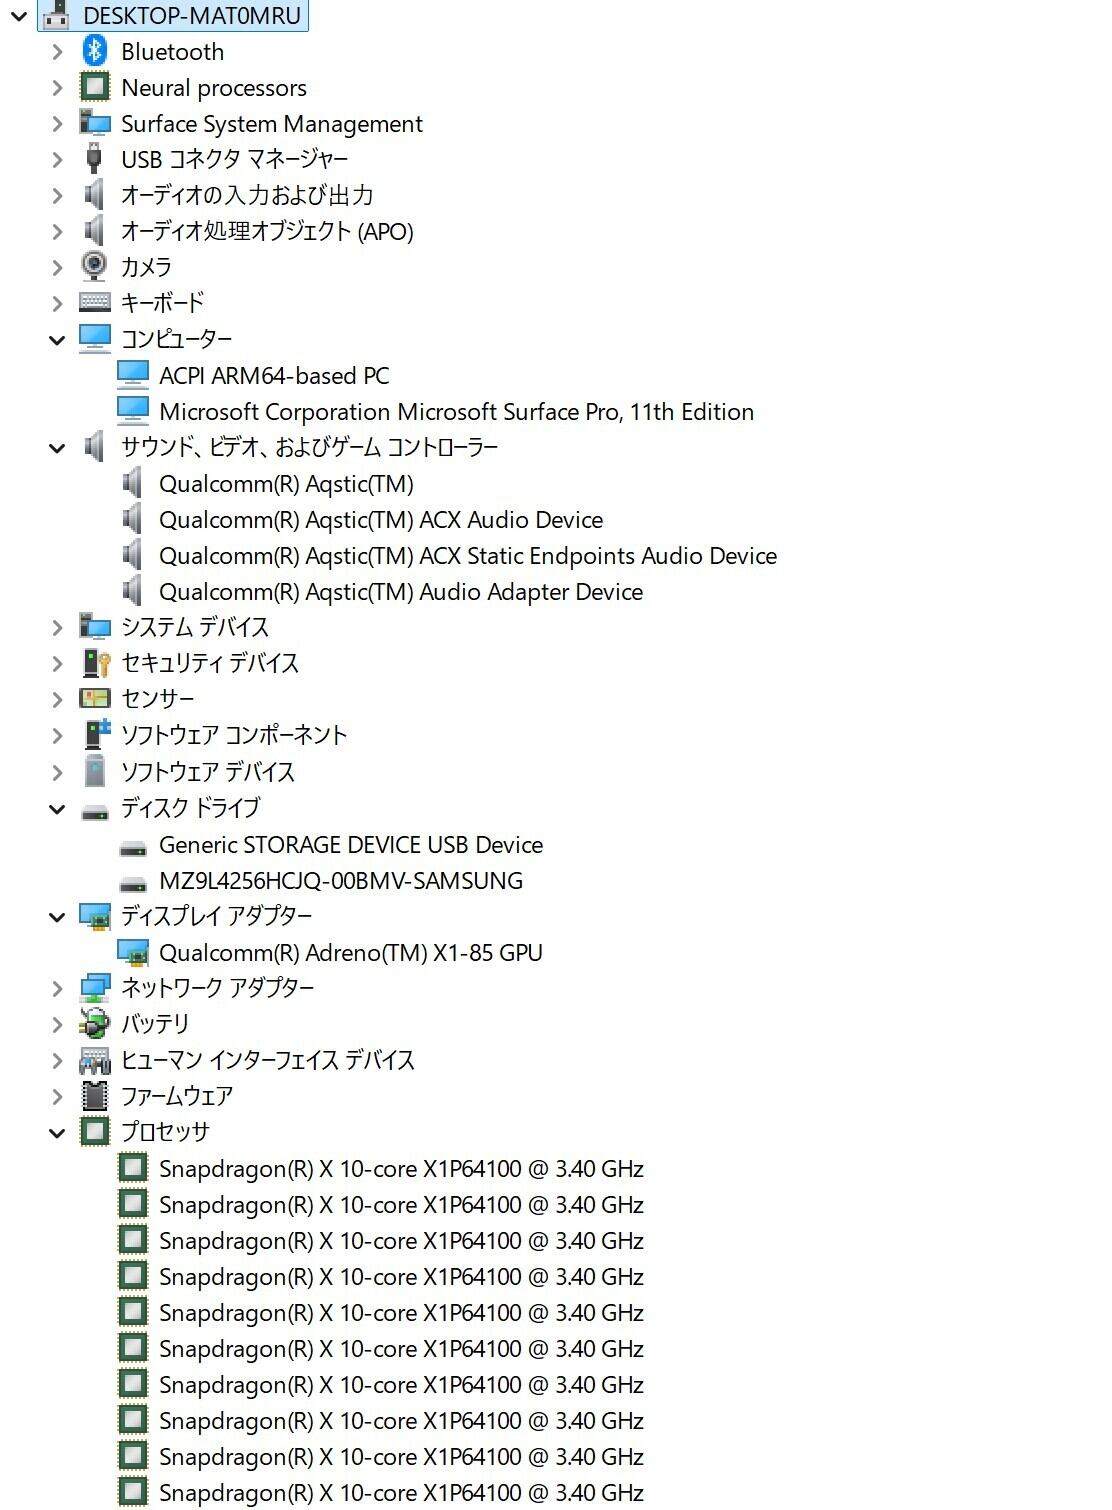Select ACPI ARM64-based PC
This screenshot has width=1112, height=1510.
coord(274,375)
